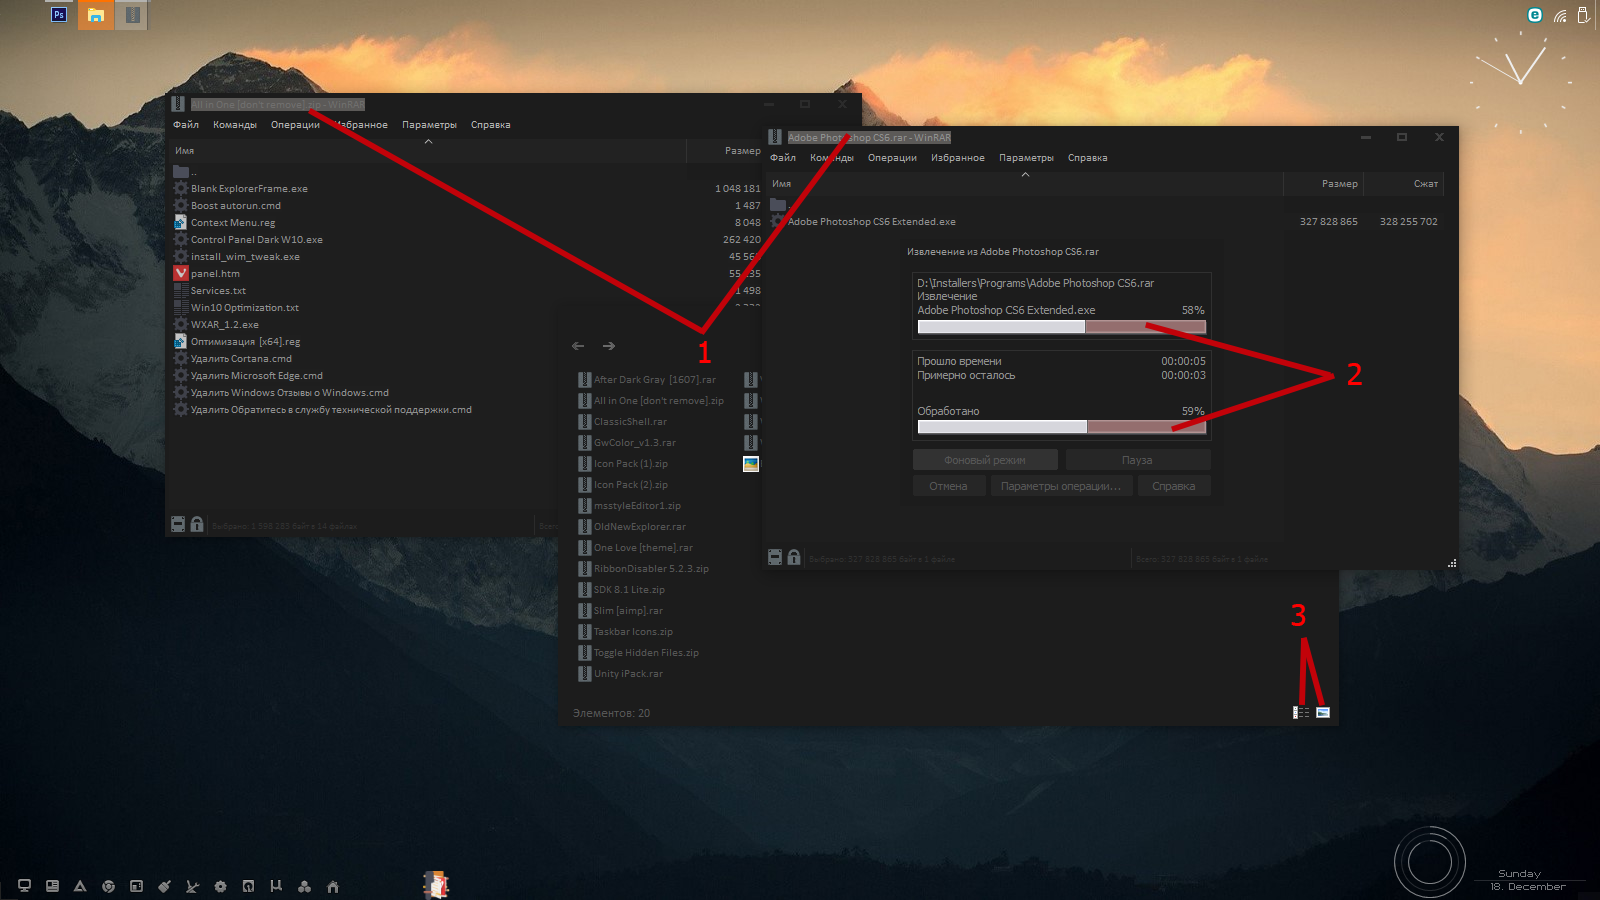Pause extraction with Пауза button

[x=1138, y=460]
